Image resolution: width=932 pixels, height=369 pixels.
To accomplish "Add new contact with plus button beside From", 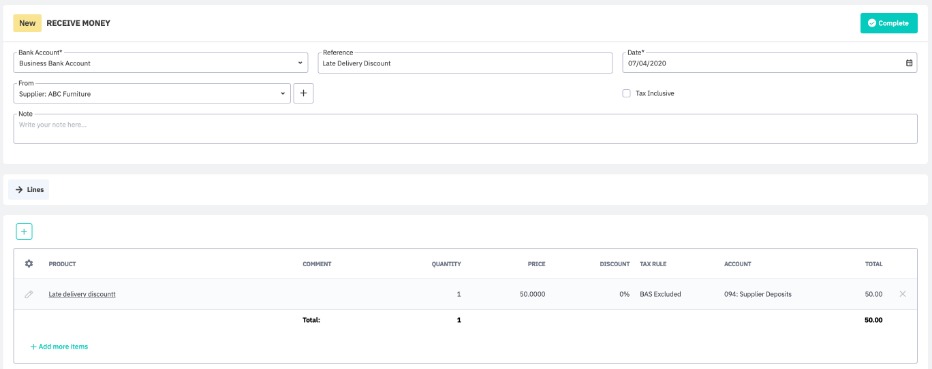I will tap(303, 94).
